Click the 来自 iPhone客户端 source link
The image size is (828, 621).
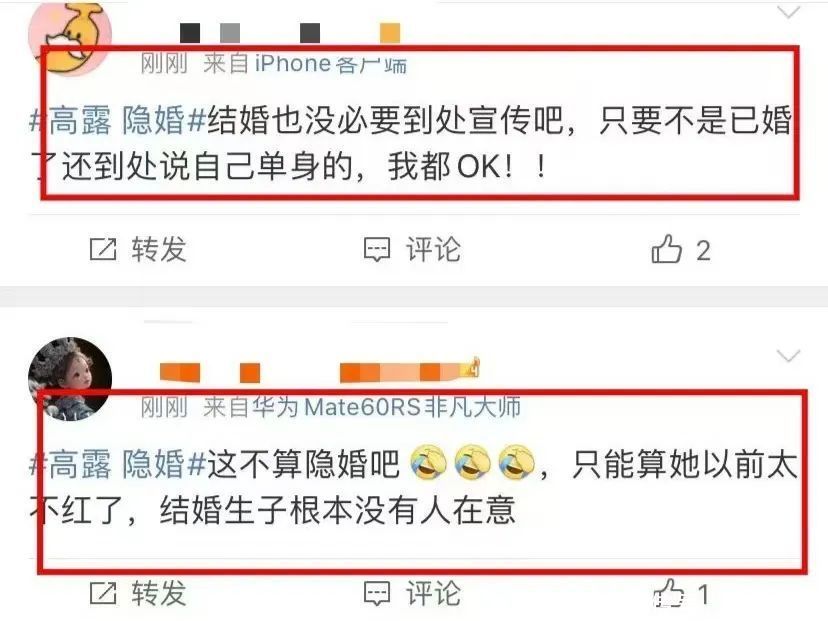pos(305,64)
